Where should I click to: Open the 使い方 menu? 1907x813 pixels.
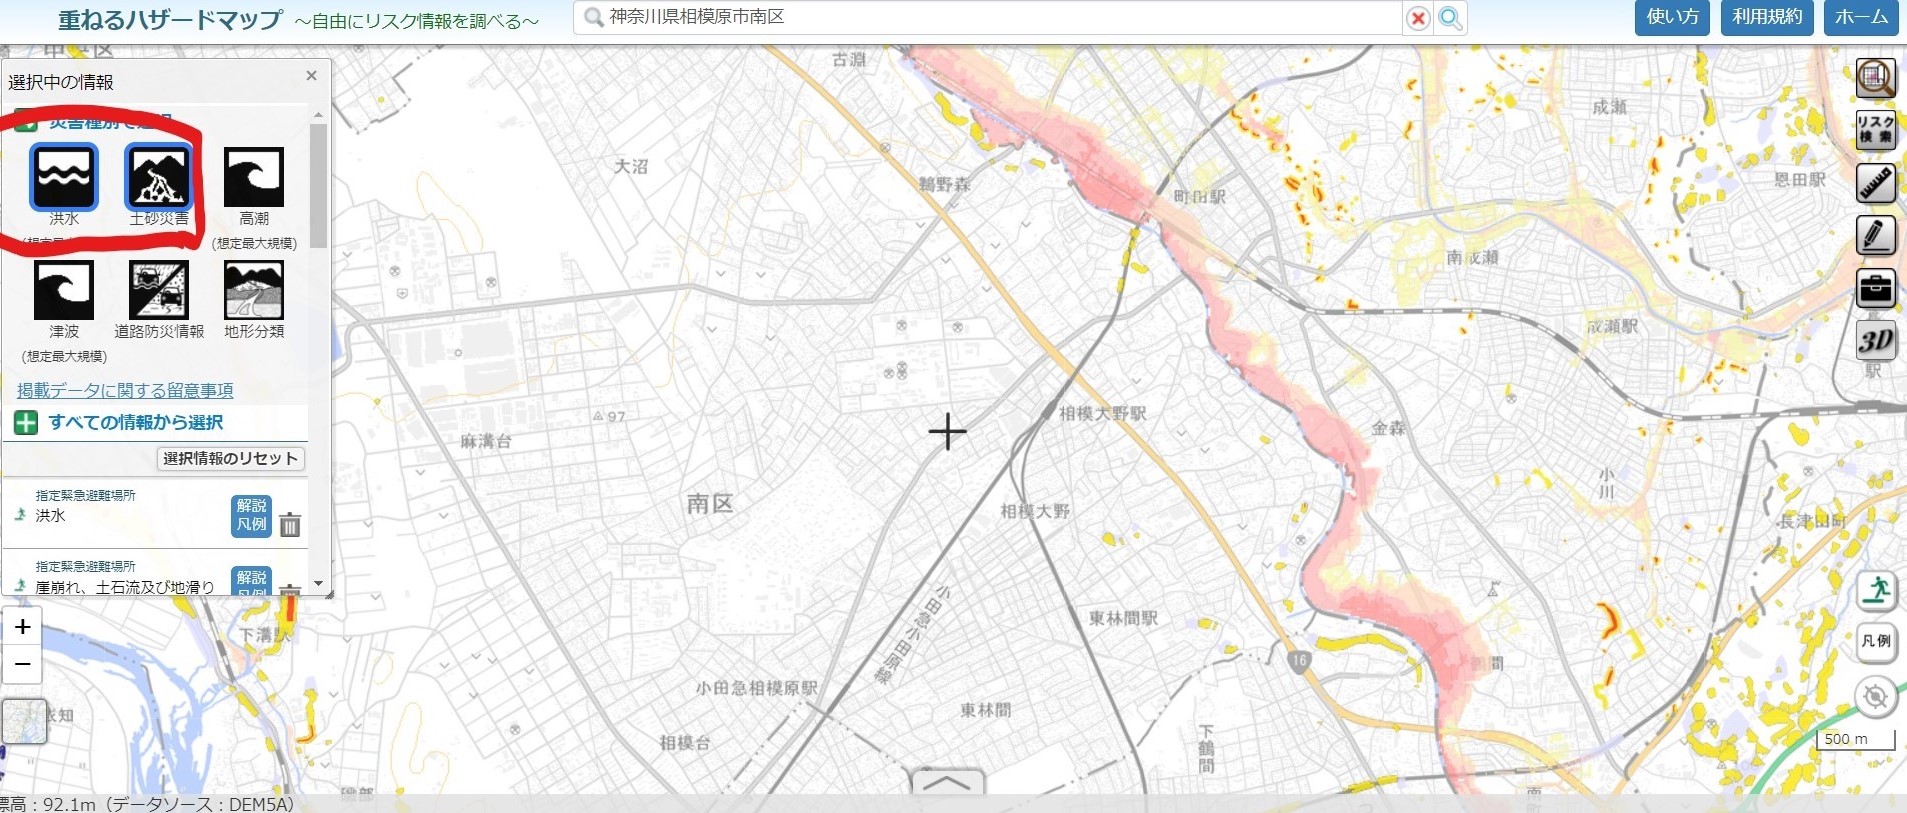[1672, 17]
